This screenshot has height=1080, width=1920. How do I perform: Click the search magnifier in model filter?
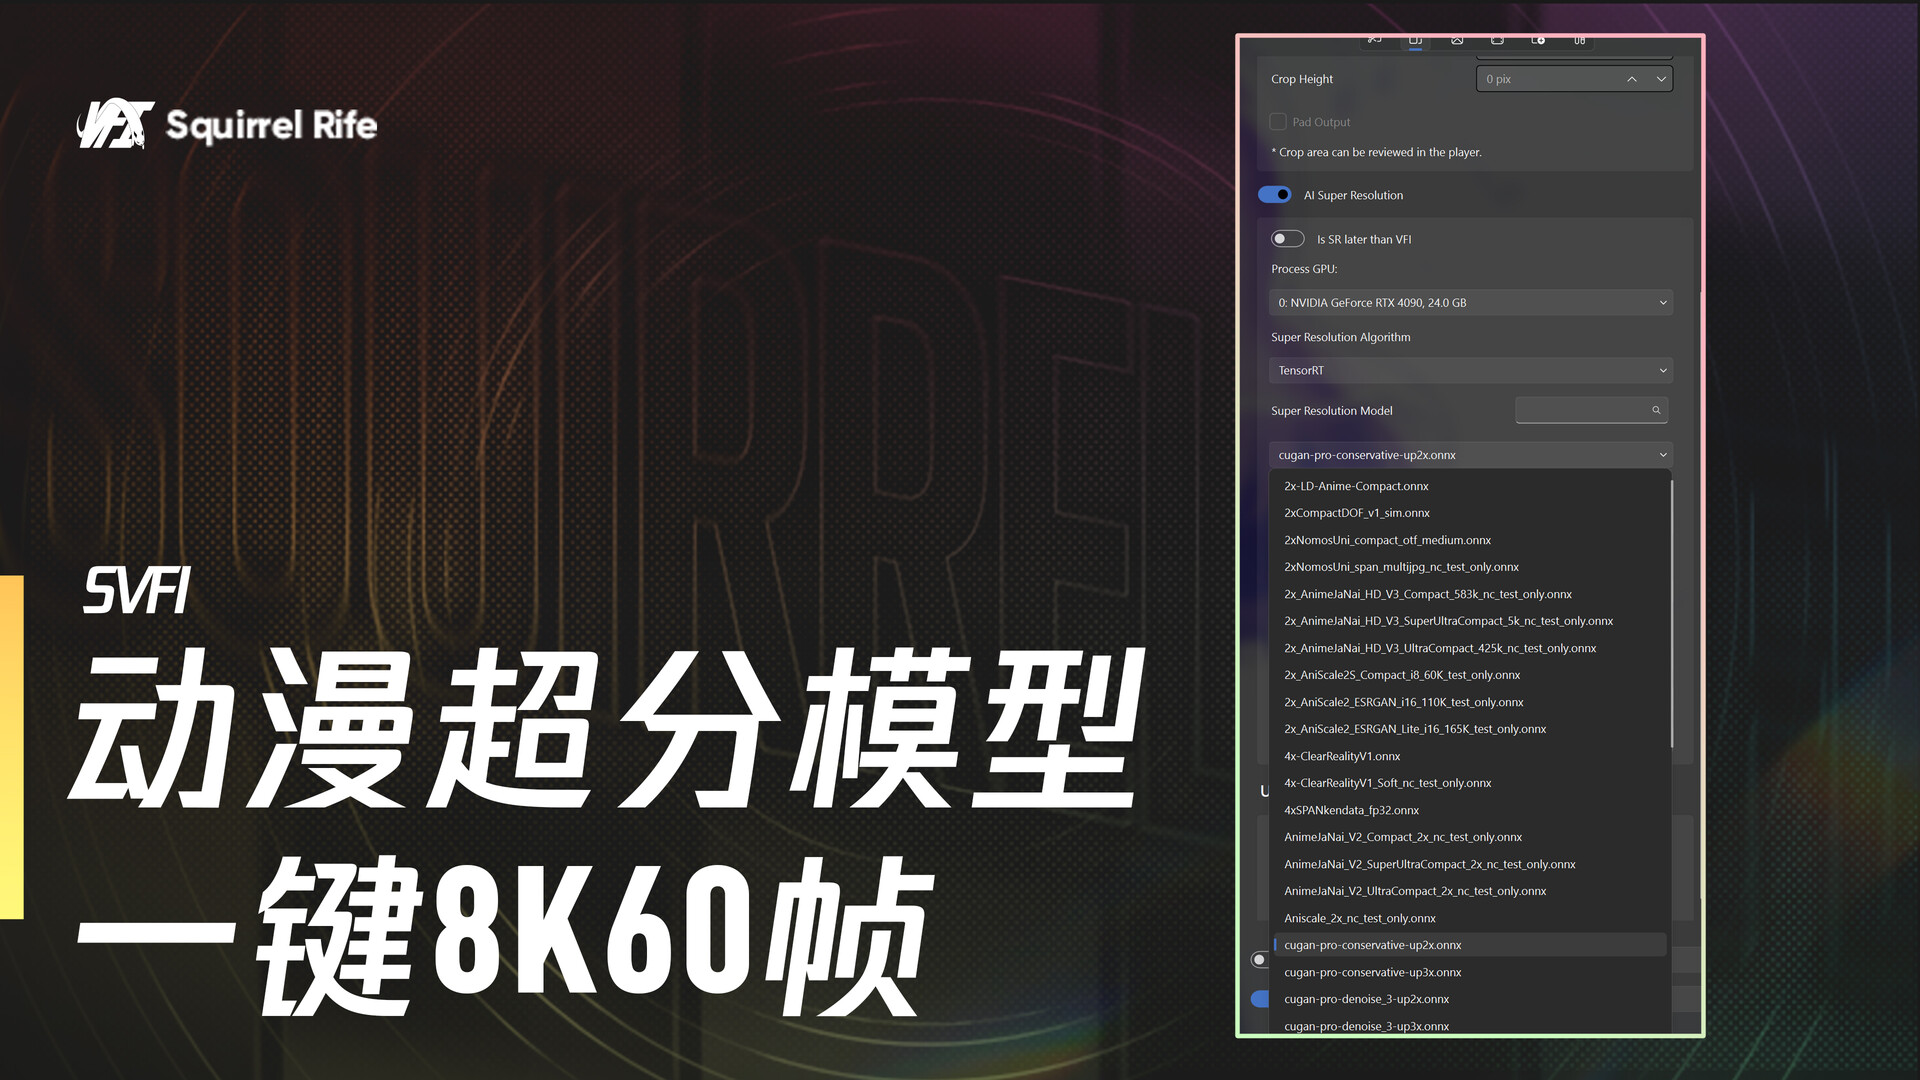(1656, 410)
